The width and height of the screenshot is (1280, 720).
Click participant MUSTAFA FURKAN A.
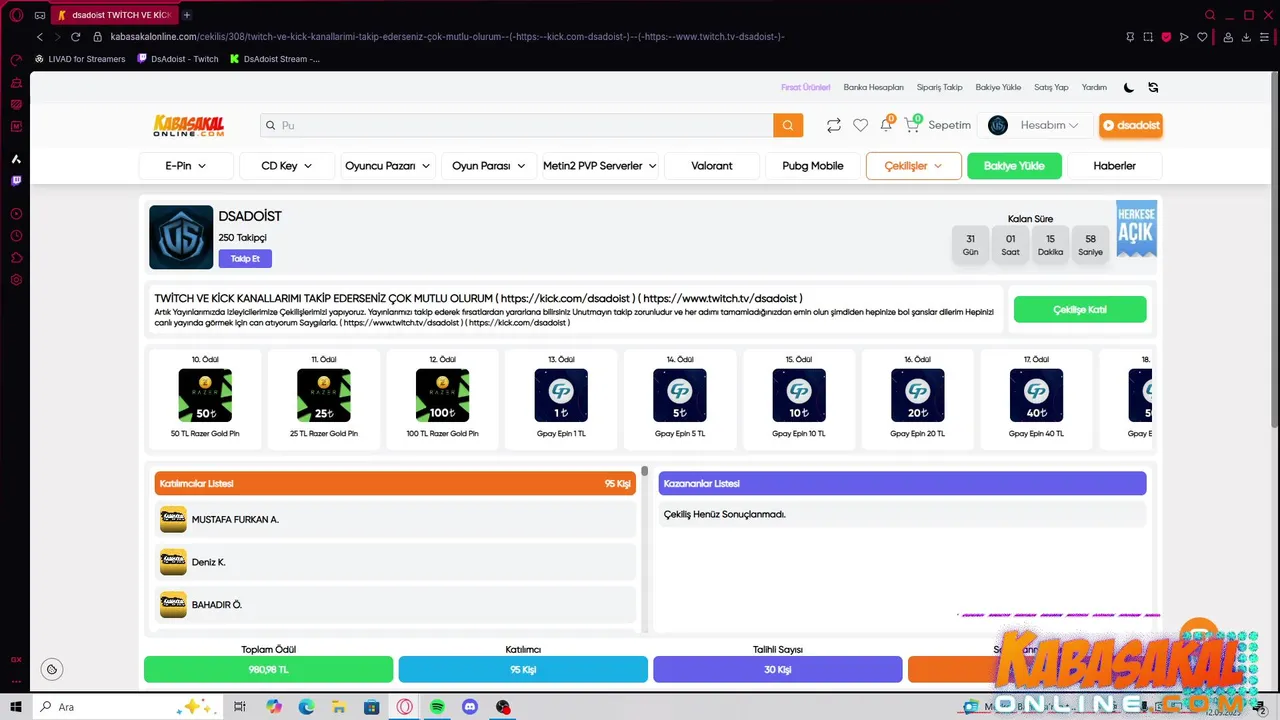pos(395,520)
